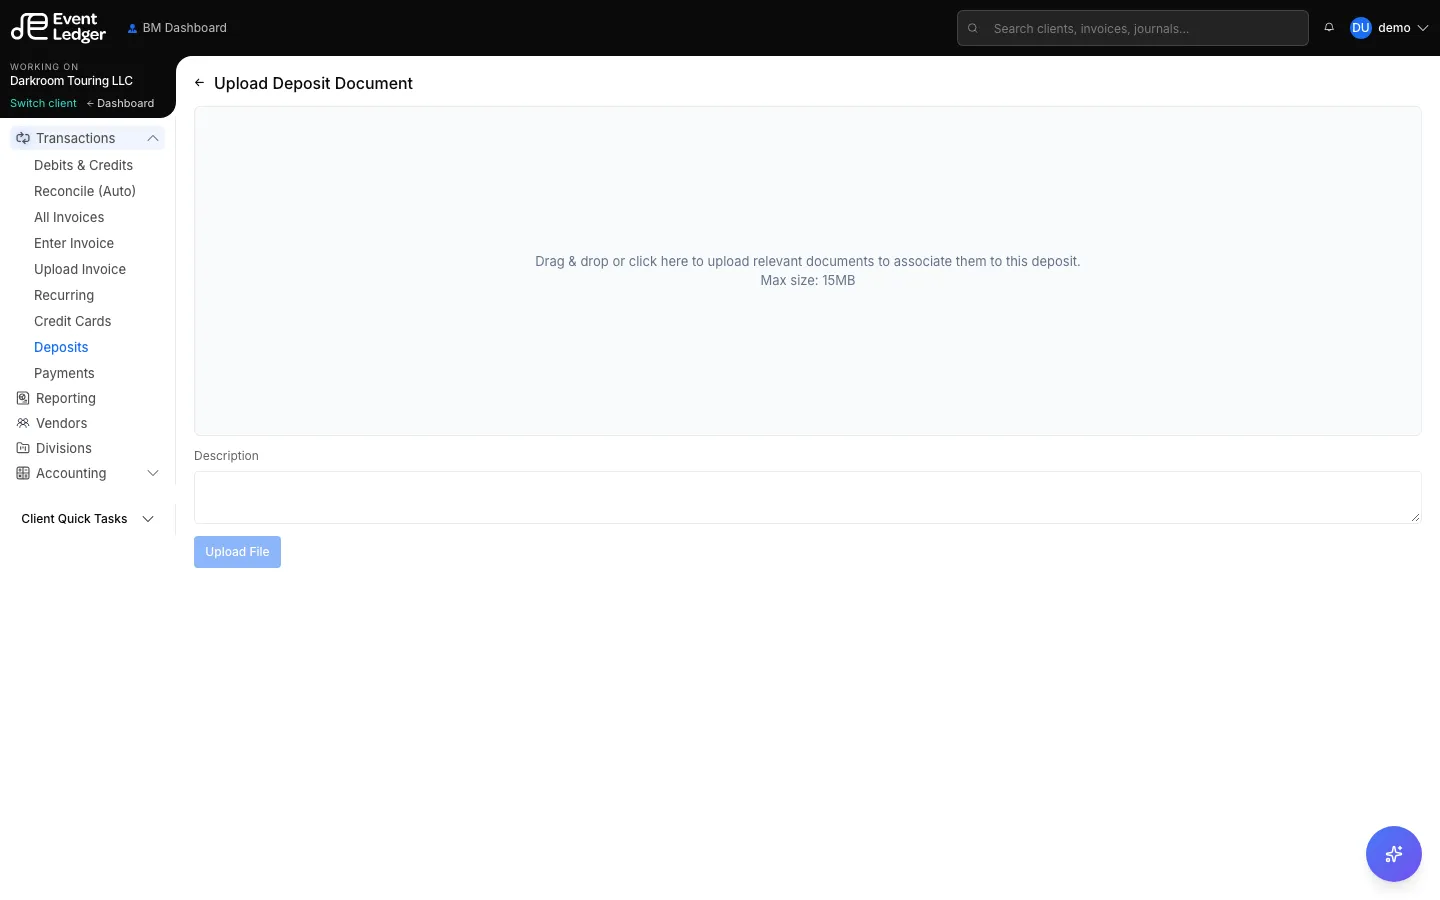Click the Description text area
This screenshot has width=1440, height=900.
[808, 497]
